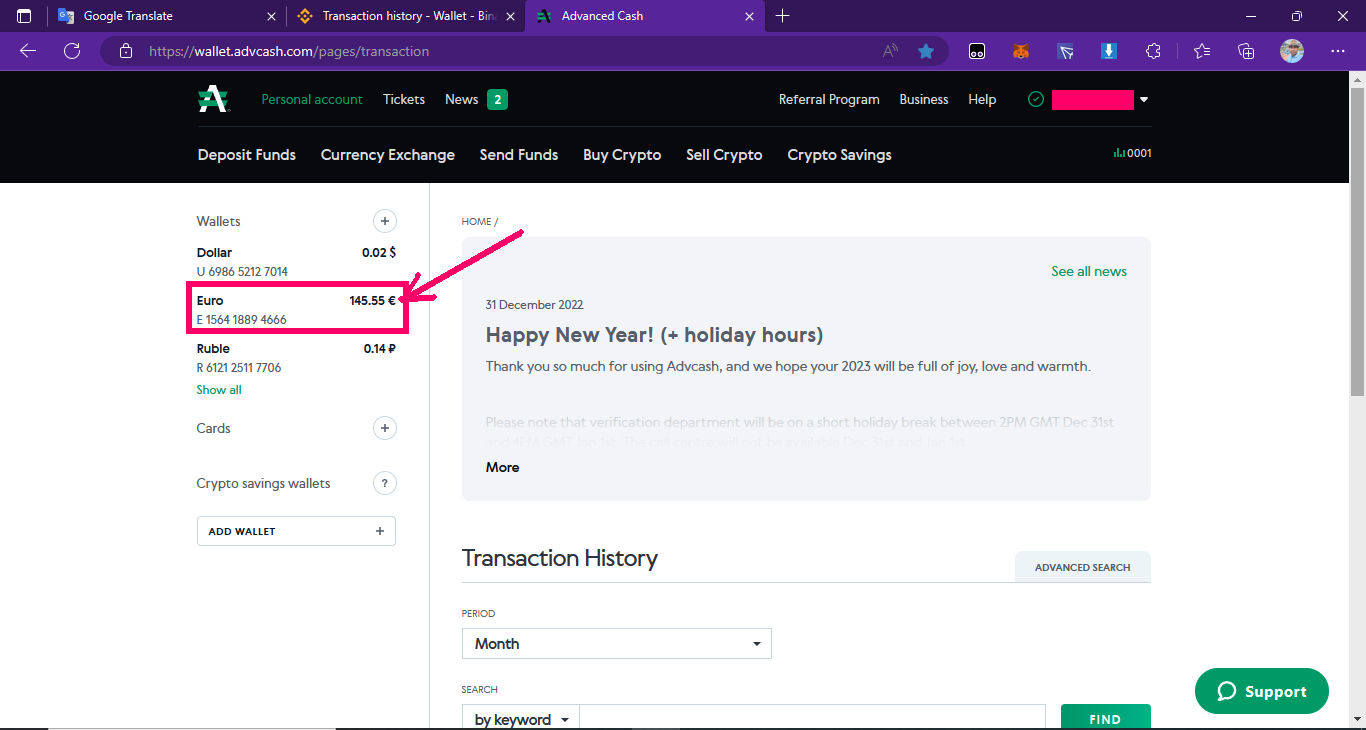This screenshot has width=1366, height=730.
Task: Click the Dollar wallet number U 6986 5212 7014
Action: coord(242,272)
